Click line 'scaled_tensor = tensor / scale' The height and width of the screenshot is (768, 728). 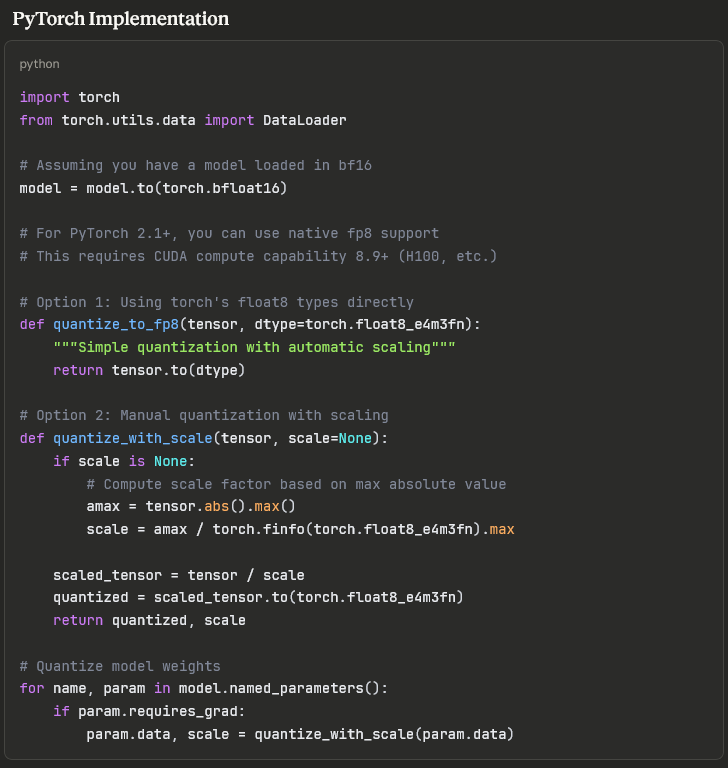coord(179,575)
